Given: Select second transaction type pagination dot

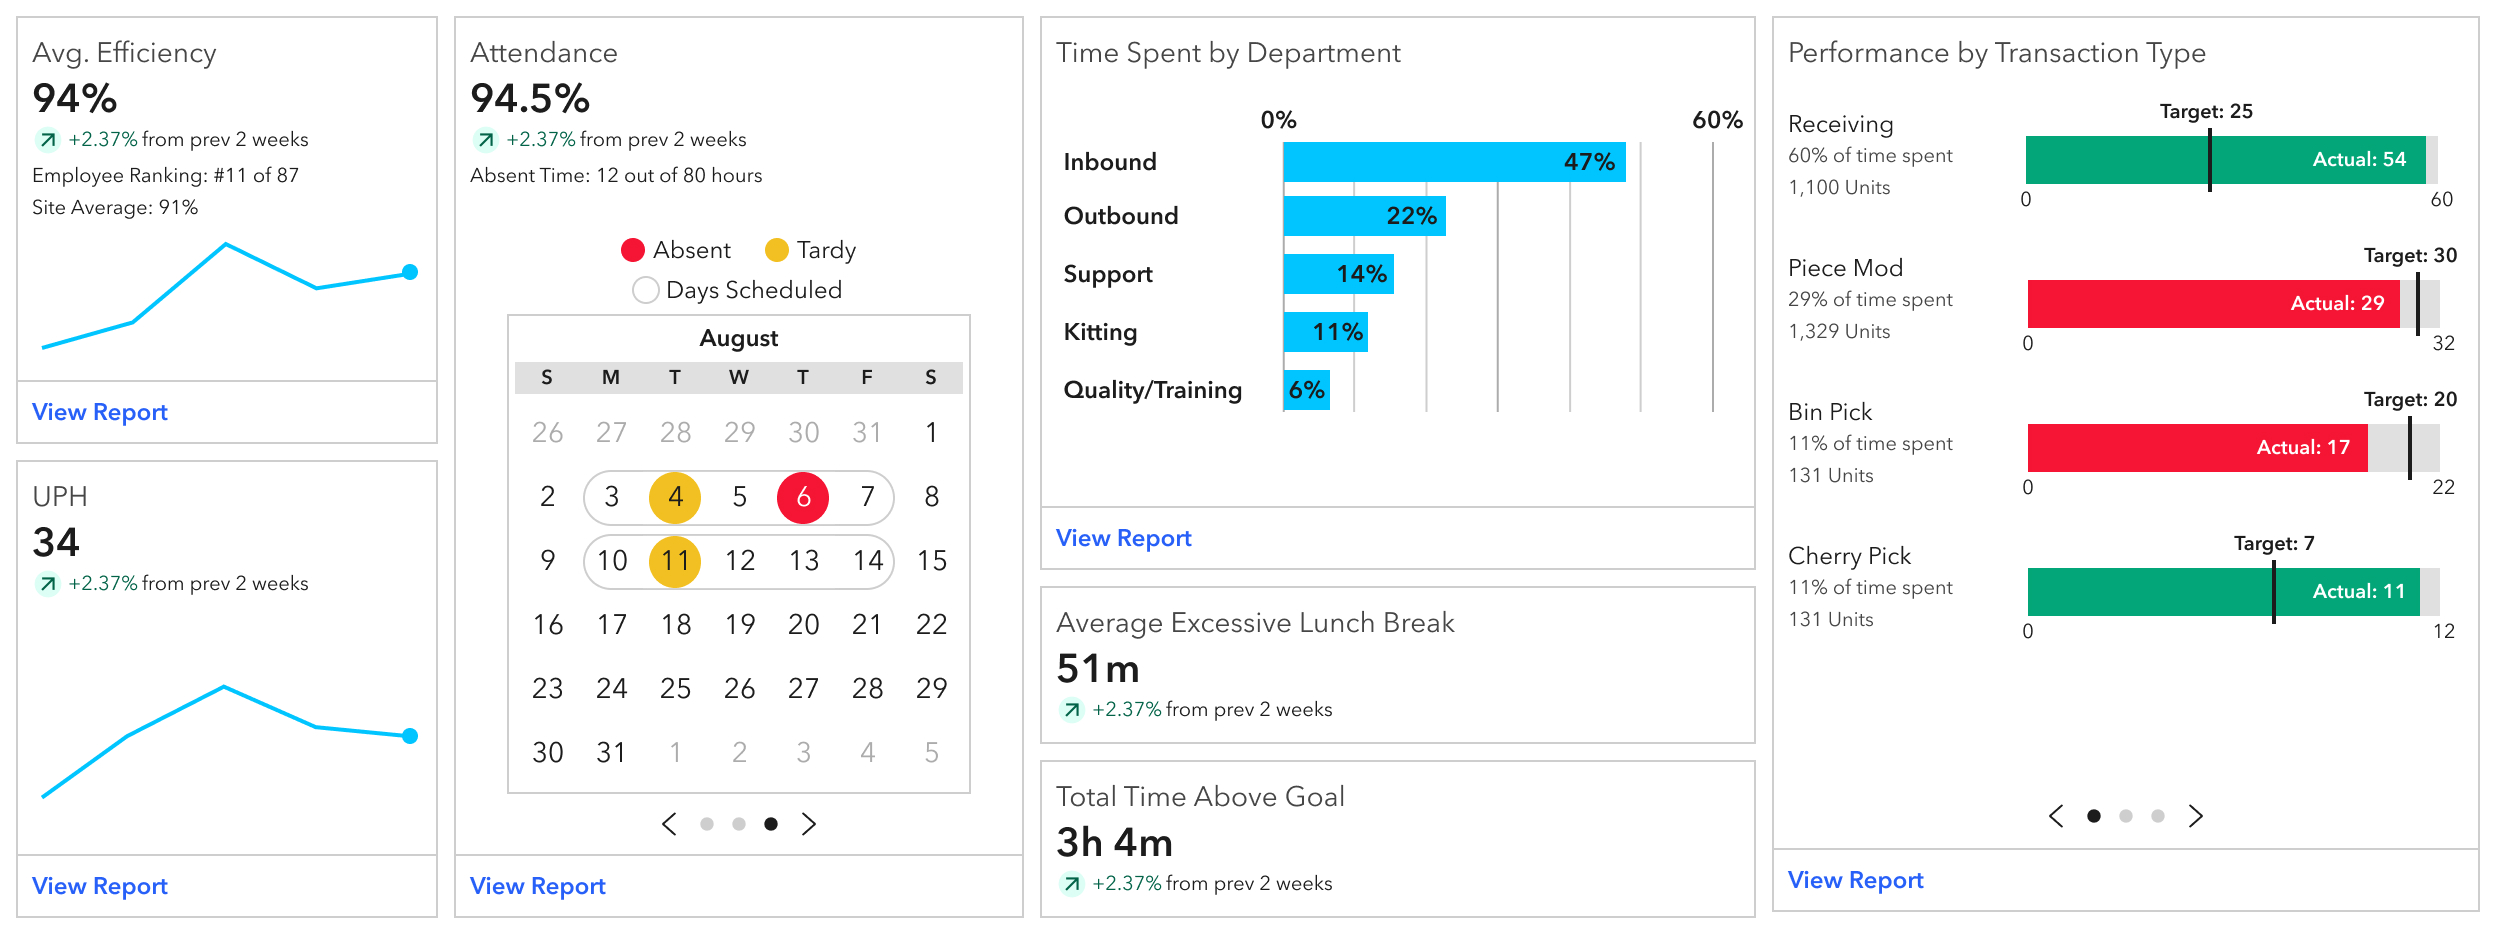Looking at the screenshot, I should (x=2126, y=816).
